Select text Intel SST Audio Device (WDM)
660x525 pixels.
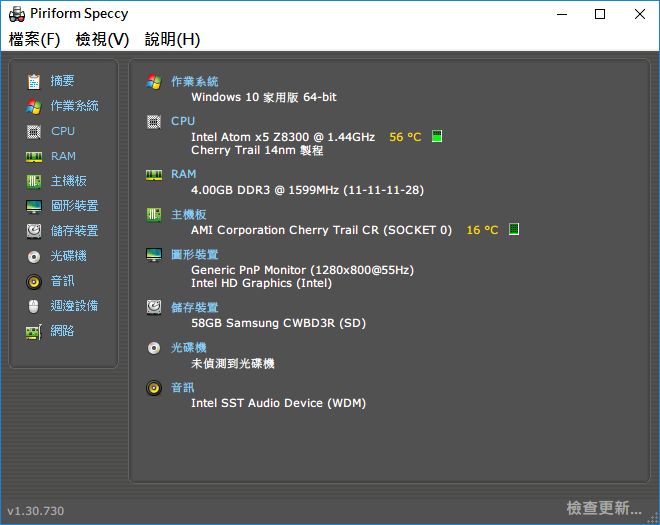click(x=279, y=403)
